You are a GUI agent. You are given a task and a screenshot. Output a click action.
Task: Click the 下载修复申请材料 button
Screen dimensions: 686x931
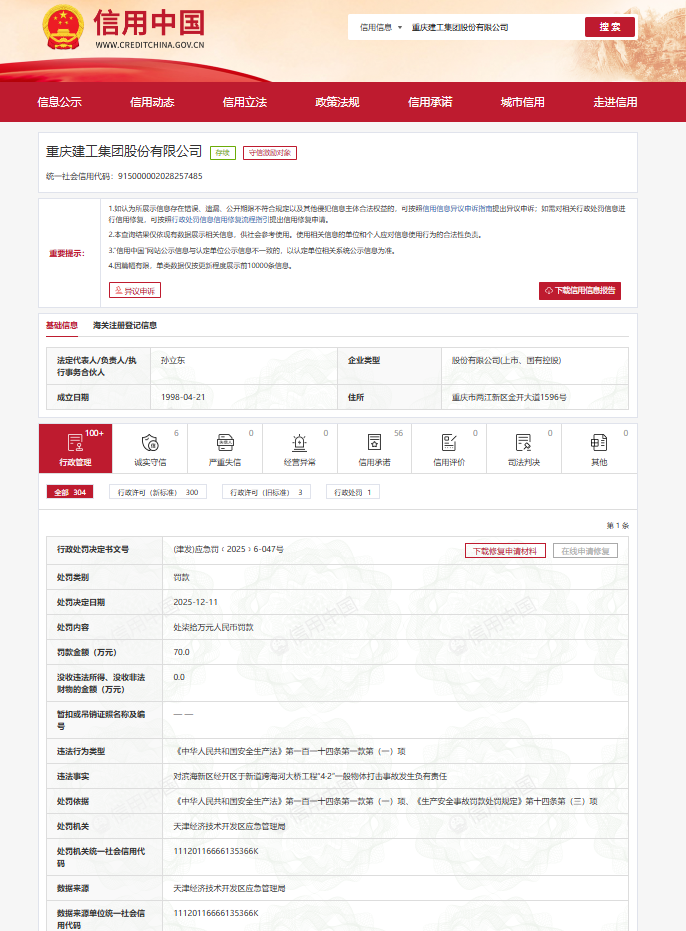pos(505,551)
